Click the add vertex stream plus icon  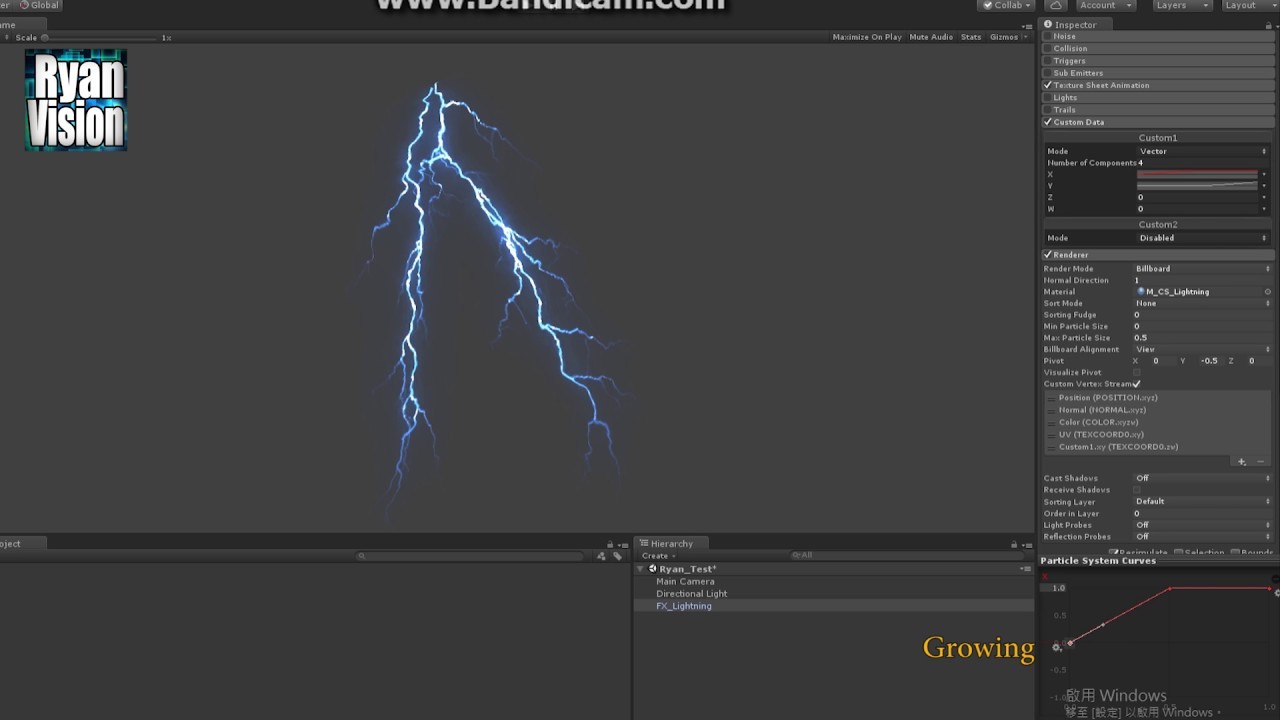point(1241,461)
